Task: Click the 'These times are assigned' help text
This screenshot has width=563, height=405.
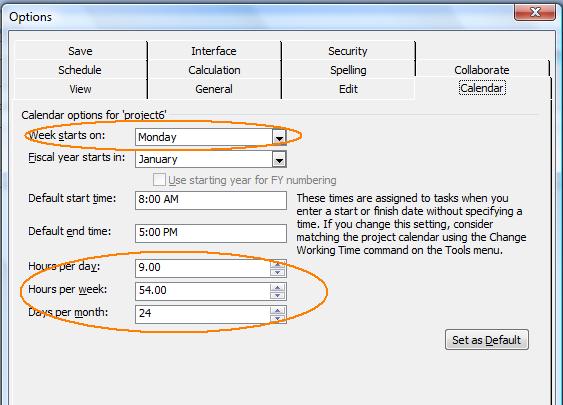Action: click(x=411, y=224)
